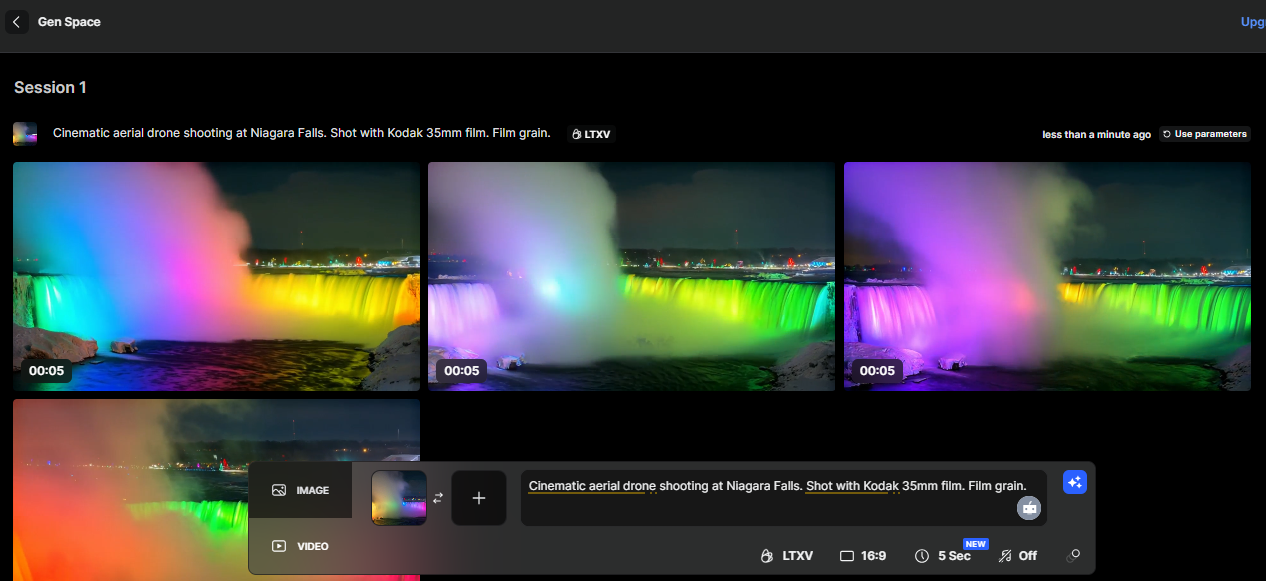1266x581 pixels.
Task: Toggle the Off setting with crossed wand icon
Action: 1018,556
